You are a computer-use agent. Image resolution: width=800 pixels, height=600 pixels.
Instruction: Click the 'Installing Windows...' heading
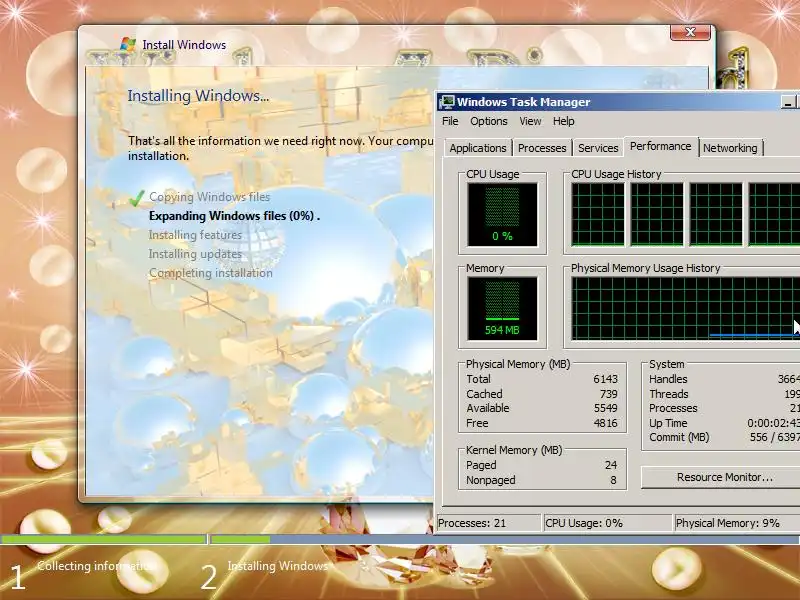click(198, 96)
